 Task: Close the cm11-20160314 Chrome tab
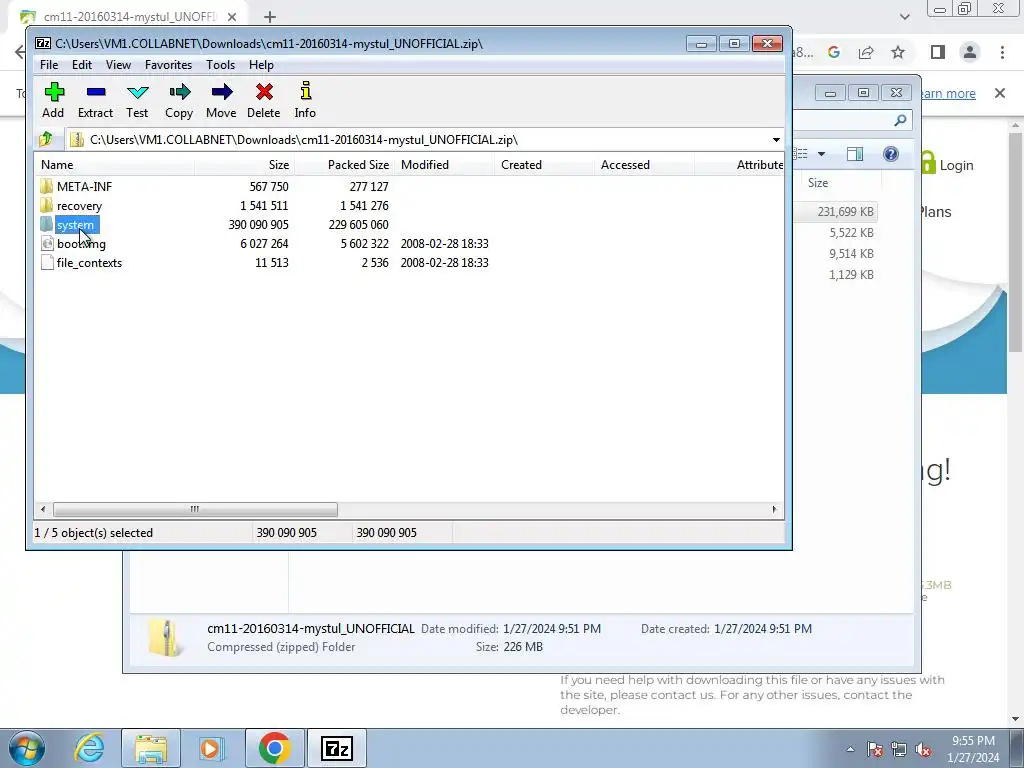click(x=232, y=17)
